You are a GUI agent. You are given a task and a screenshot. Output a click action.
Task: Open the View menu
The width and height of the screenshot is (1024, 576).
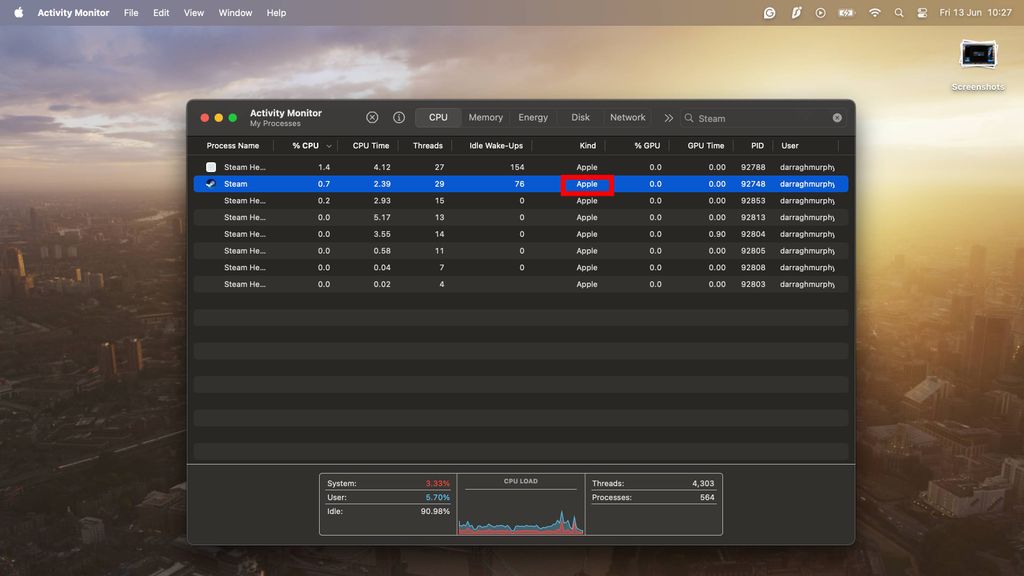(x=192, y=12)
